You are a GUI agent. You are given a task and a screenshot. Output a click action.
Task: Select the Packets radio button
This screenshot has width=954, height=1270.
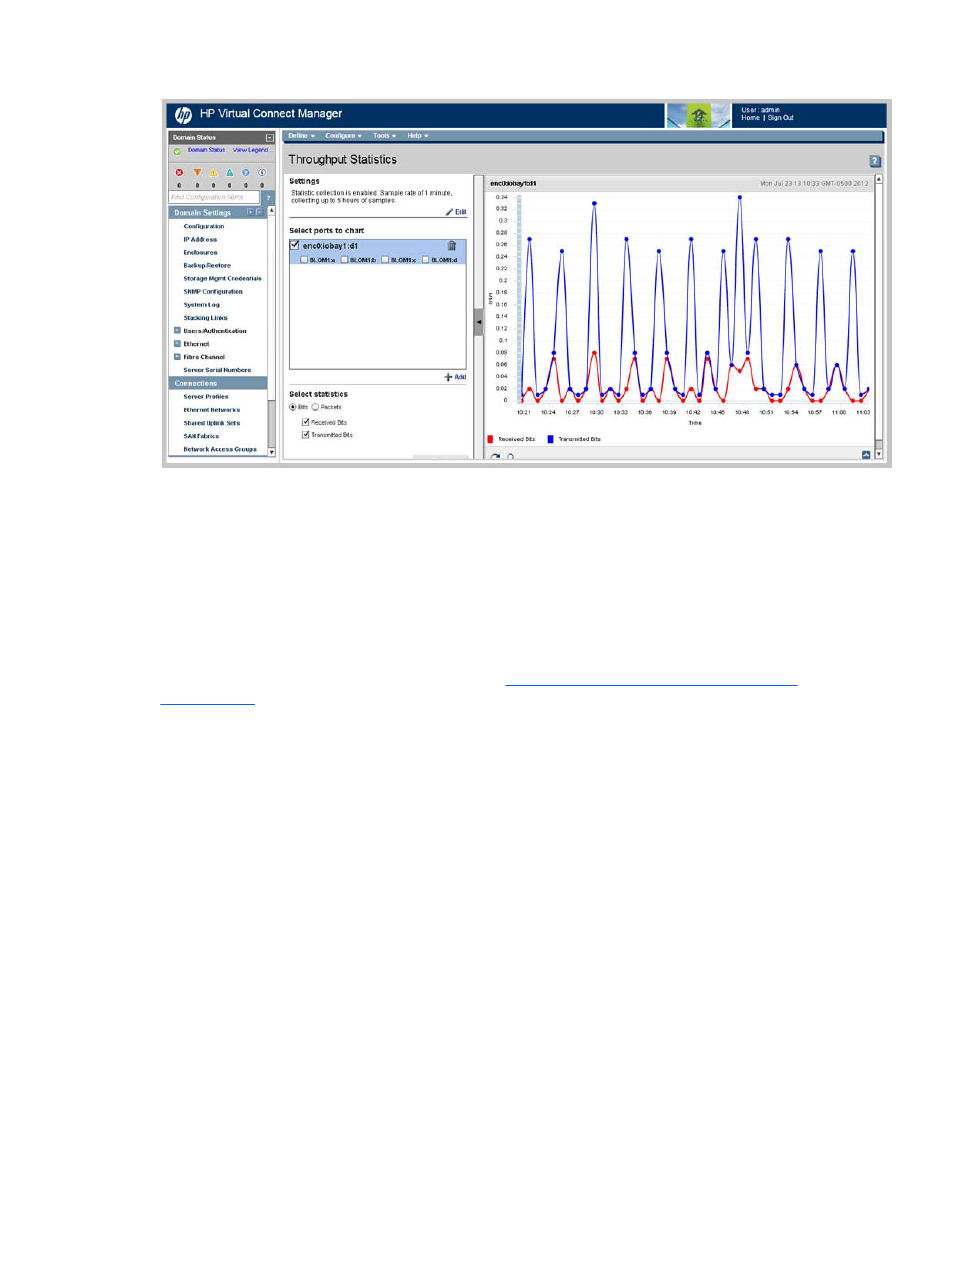click(x=315, y=407)
